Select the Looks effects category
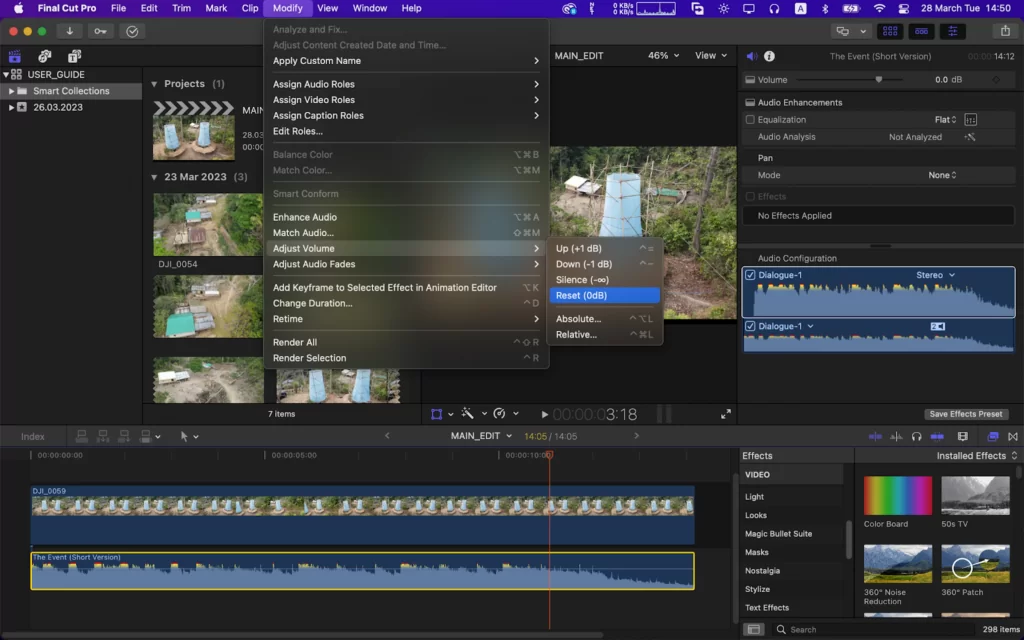 pos(756,515)
